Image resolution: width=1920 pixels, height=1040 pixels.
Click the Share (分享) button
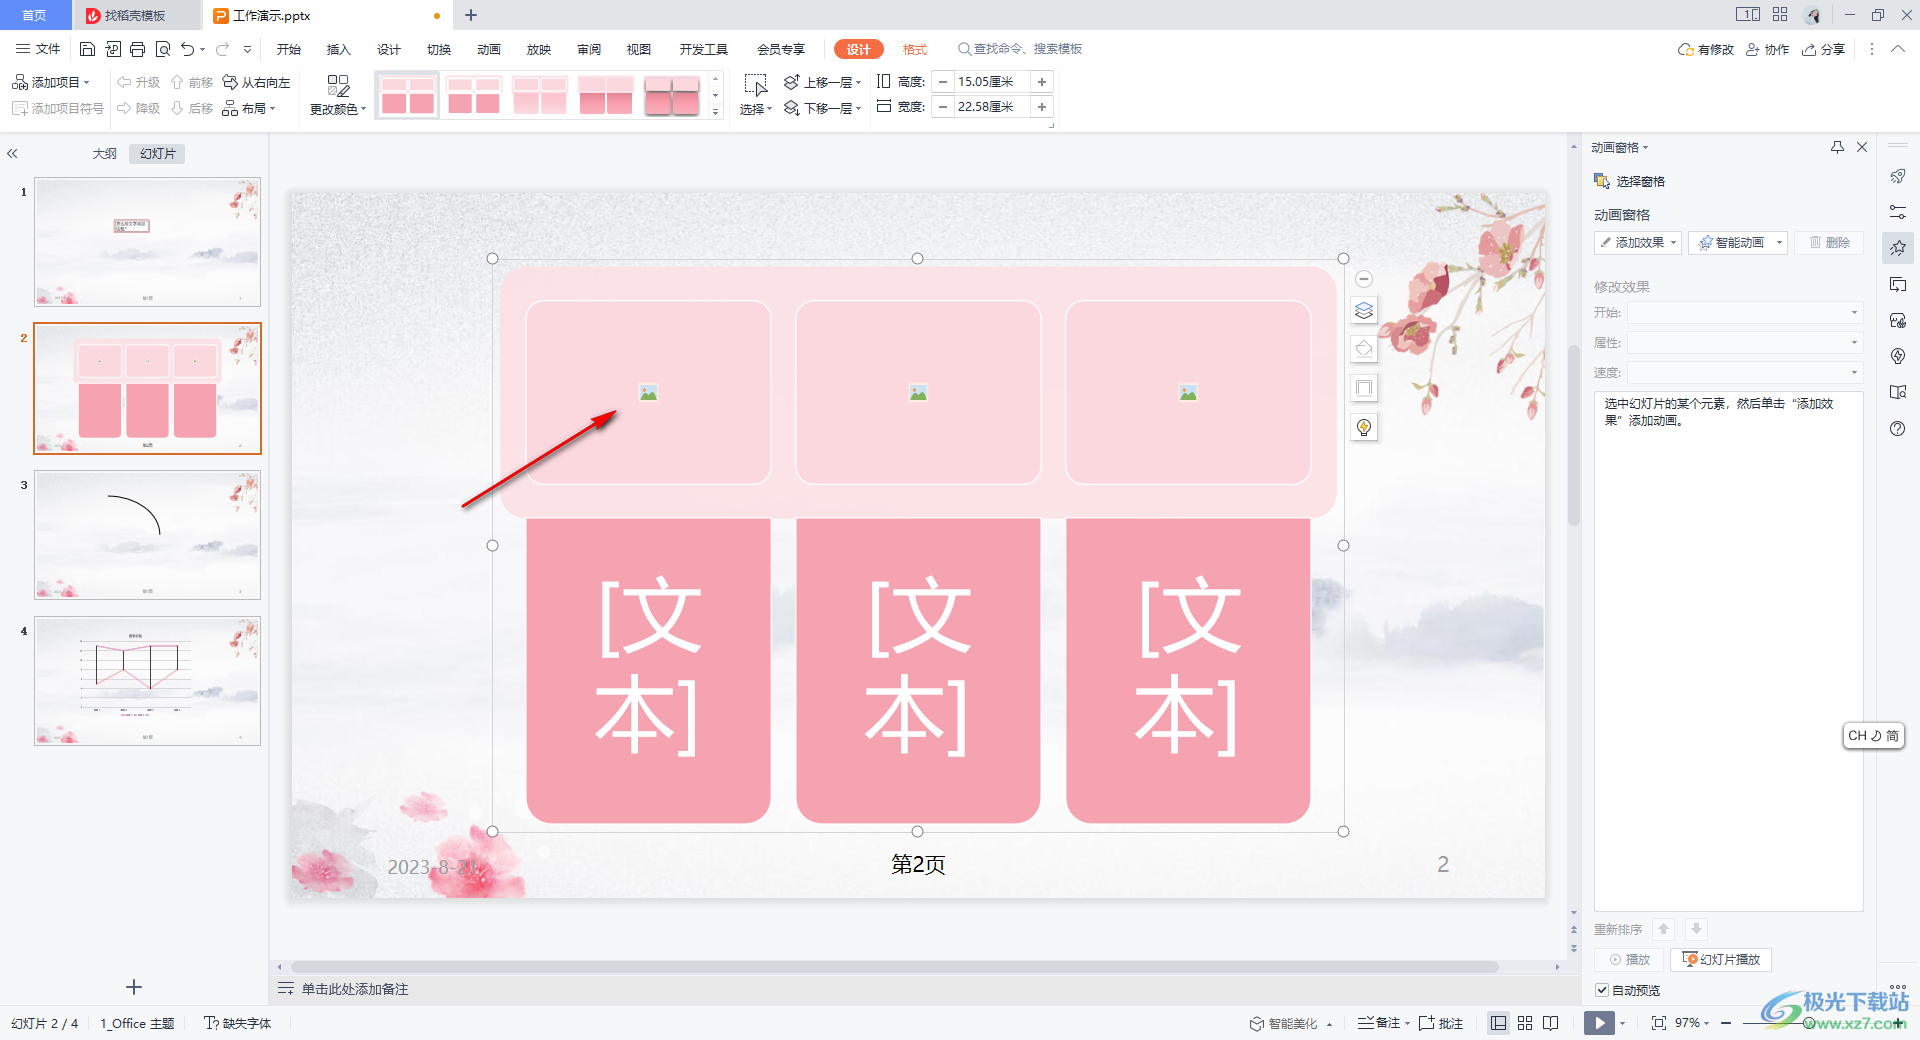1823,49
